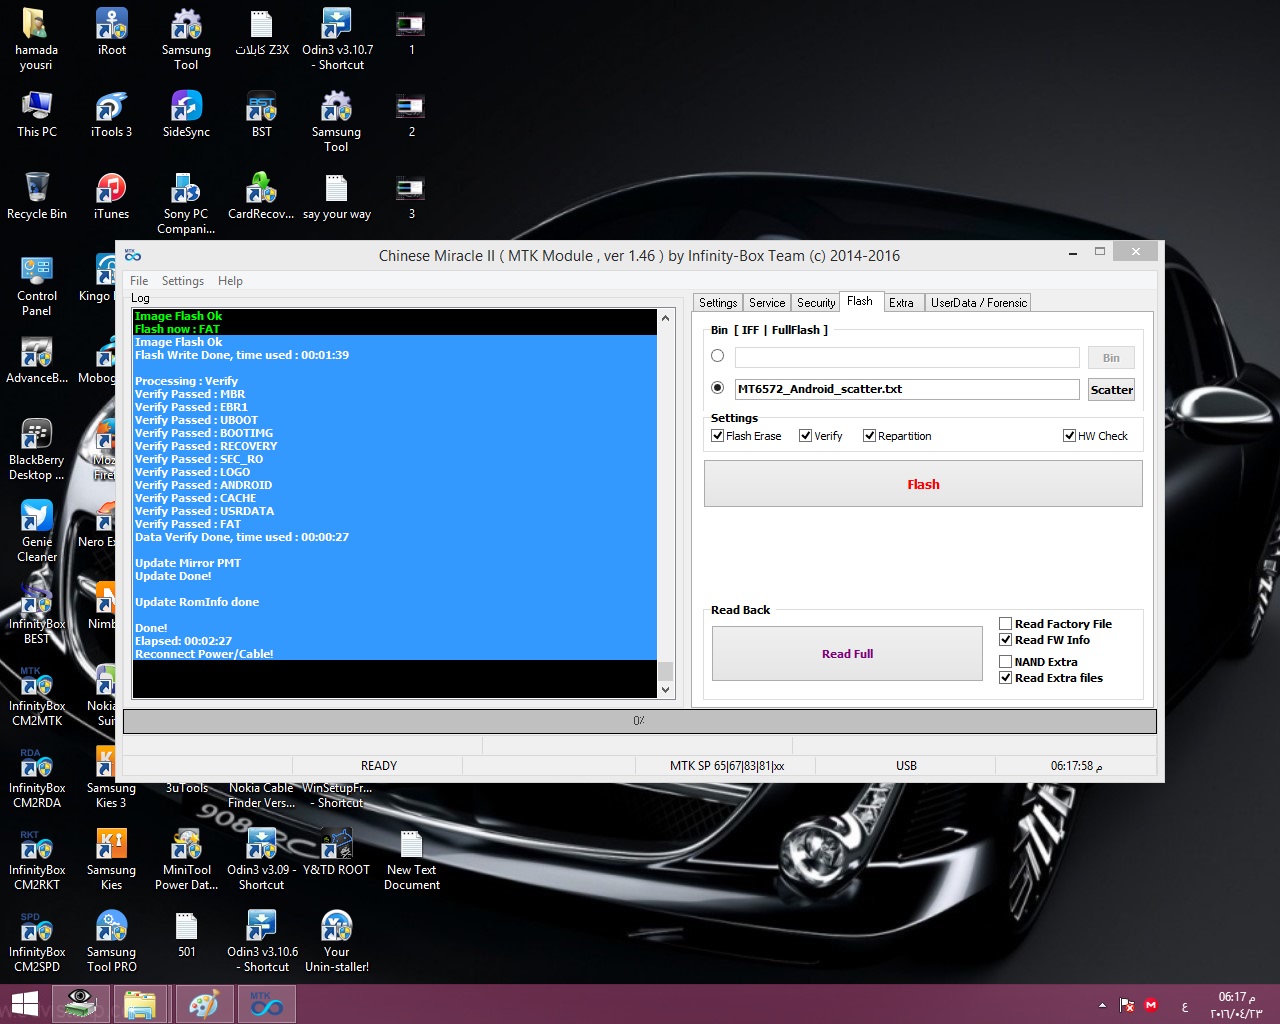
Task: Open the iRoot desktop shortcut
Action: [x=111, y=32]
